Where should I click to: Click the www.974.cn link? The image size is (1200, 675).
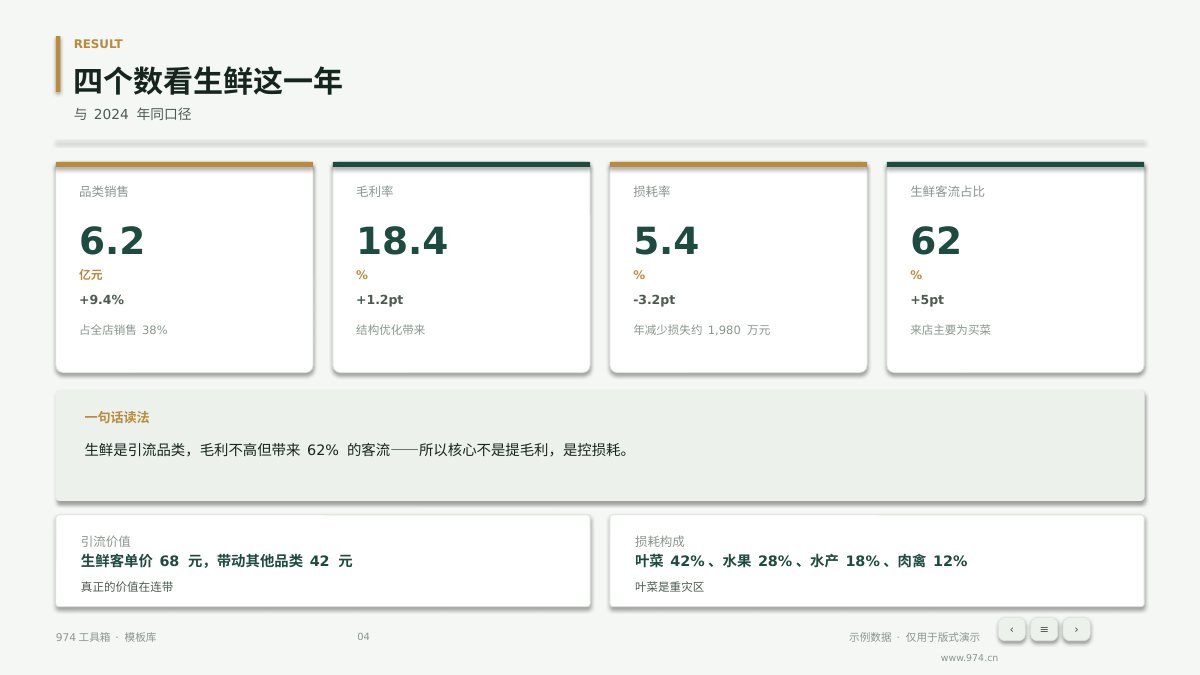pyautogui.click(x=969, y=658)
